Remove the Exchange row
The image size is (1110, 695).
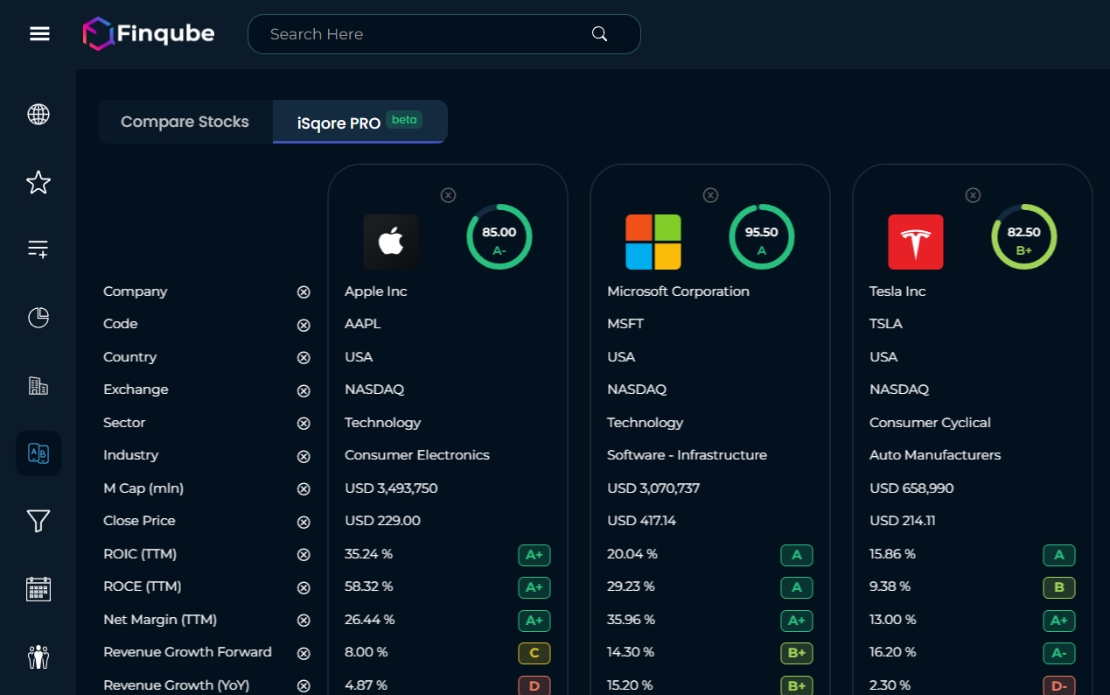pyautogui.click(x=304, y=391)
